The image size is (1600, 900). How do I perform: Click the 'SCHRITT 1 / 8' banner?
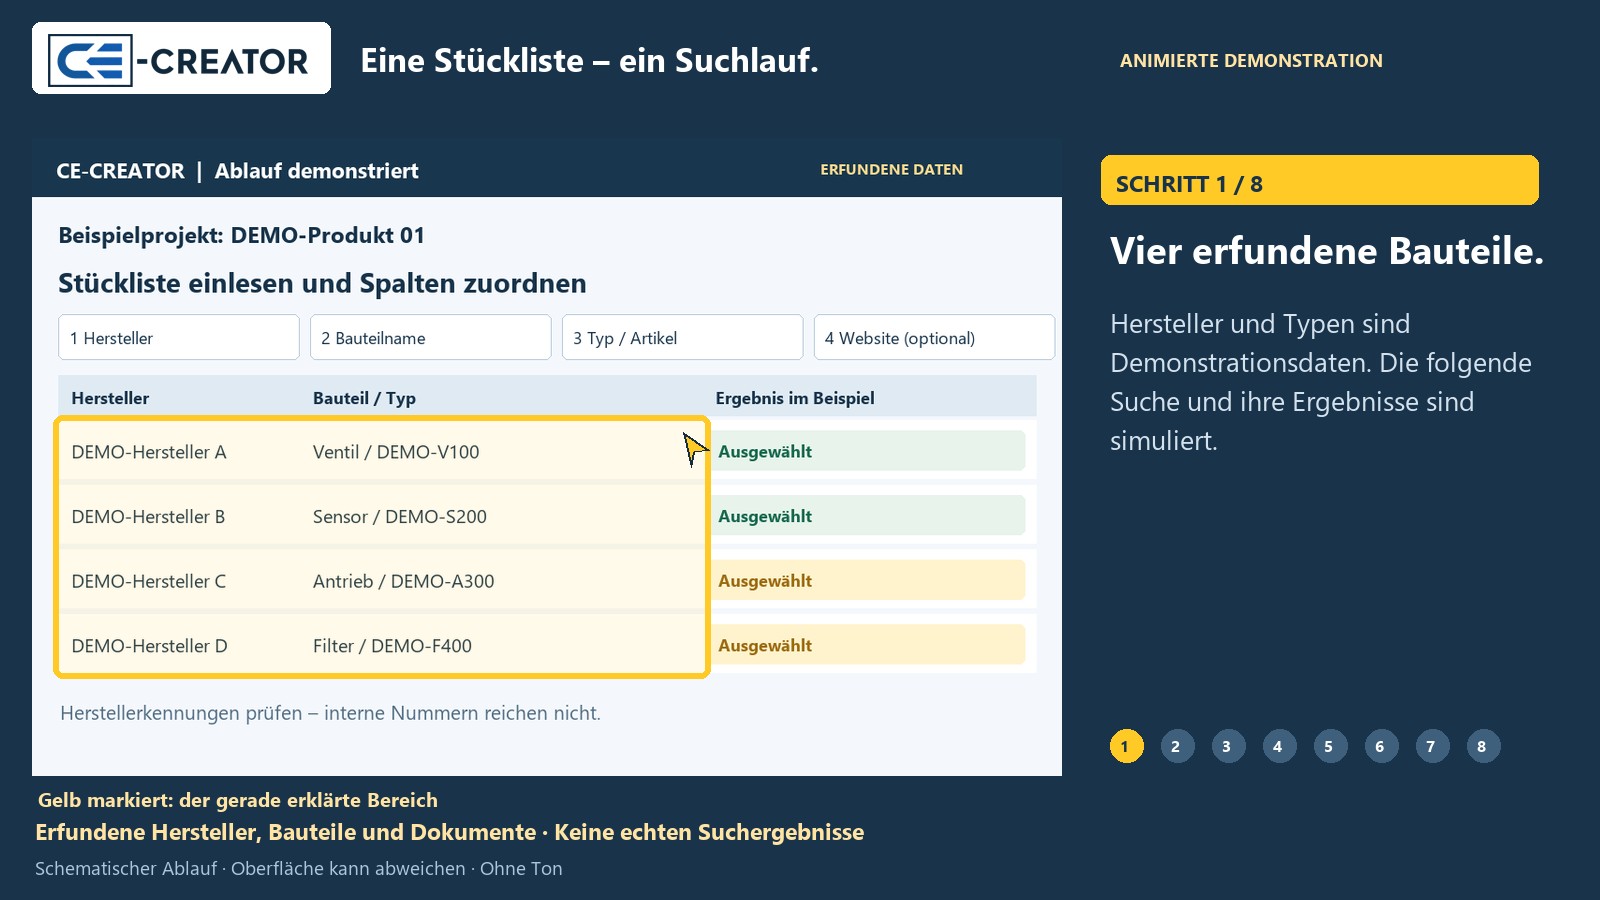(x=1320, y=180)
